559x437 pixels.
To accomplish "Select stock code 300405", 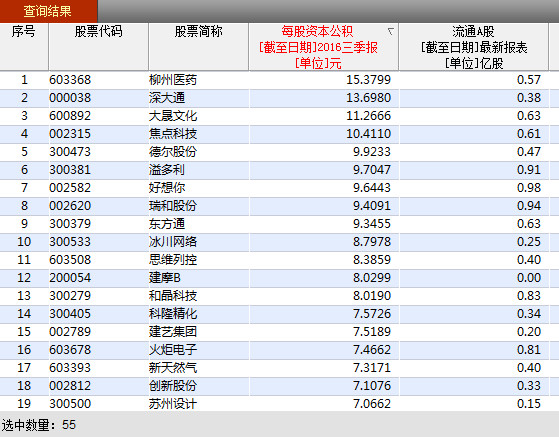I will pyautogui.click(x=70, y=314).
